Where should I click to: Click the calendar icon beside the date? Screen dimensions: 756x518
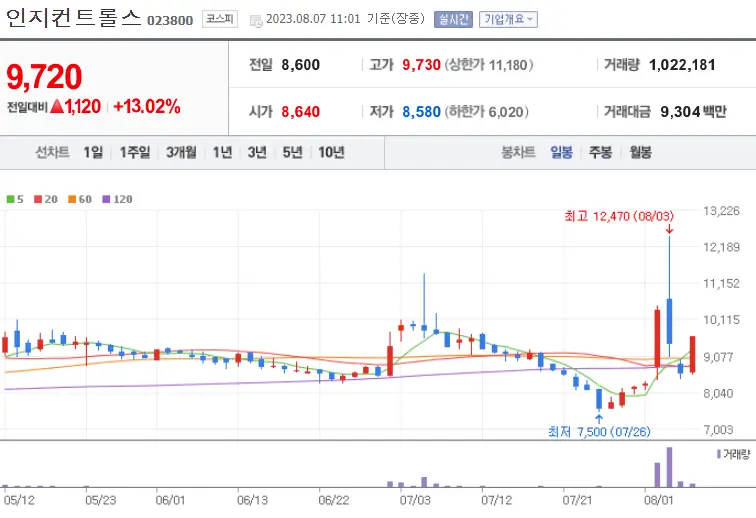click(x=256, y=21)
